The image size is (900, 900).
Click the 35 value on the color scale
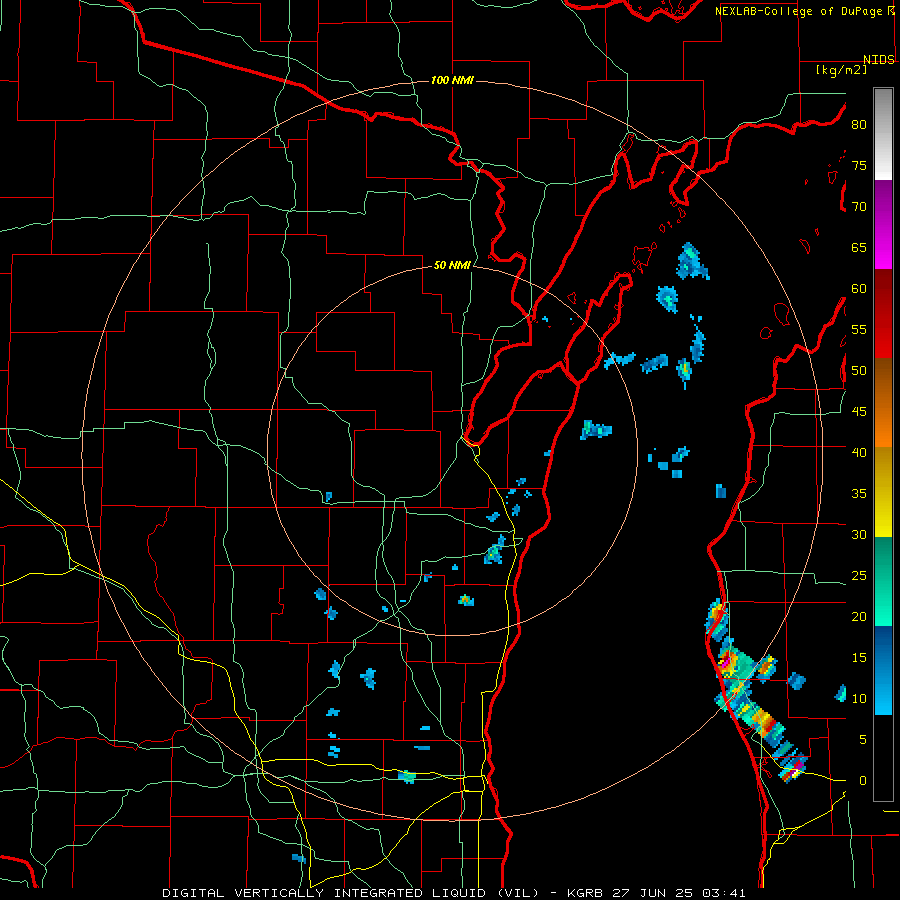tap(859, 494)
